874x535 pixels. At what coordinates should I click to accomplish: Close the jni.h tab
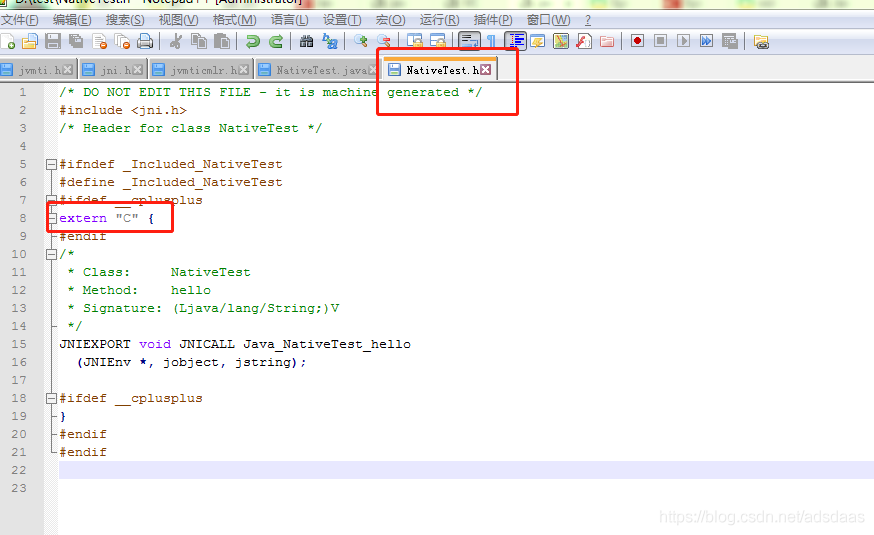pos(138,70)
